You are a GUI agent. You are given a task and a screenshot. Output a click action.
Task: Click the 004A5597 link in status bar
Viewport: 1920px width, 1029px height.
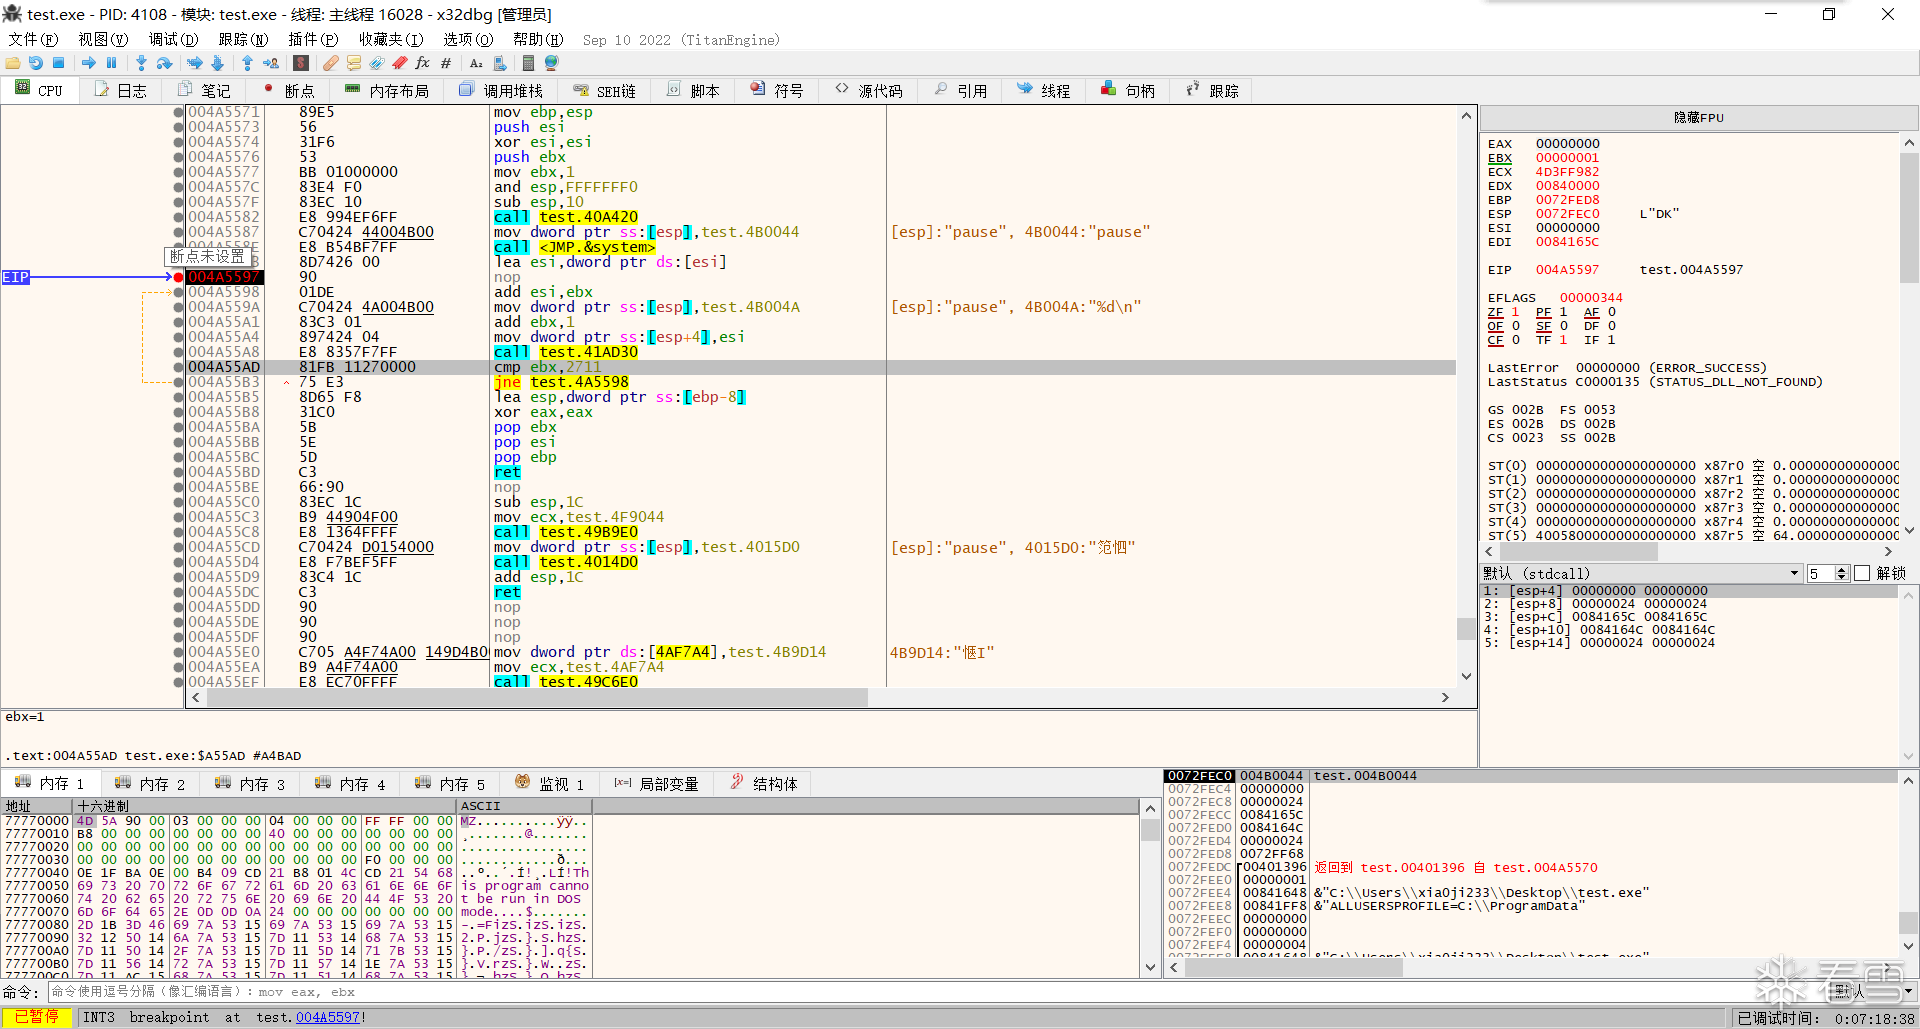coord(328,1017)
